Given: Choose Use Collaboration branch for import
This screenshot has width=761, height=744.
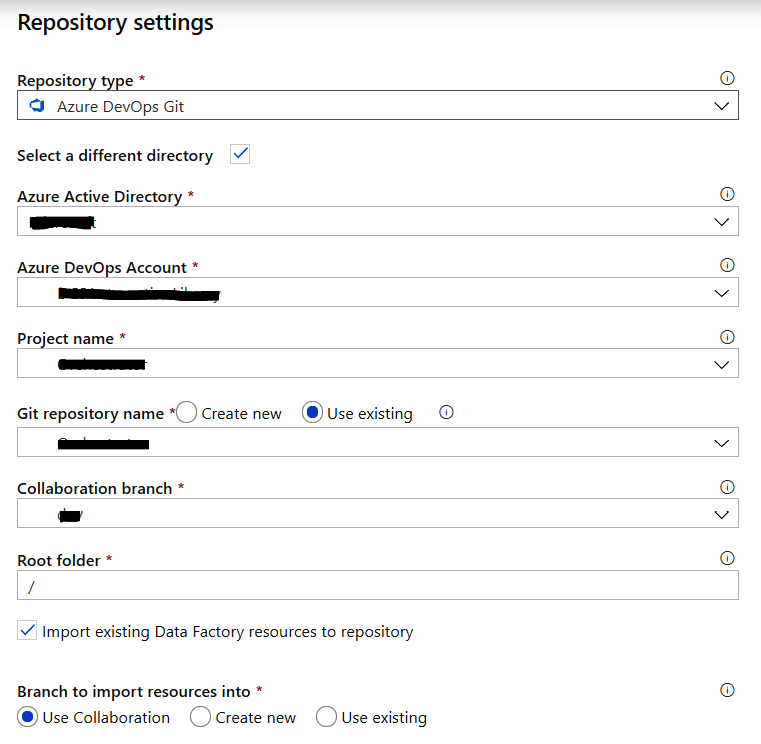Looking at the screenshot, I should (x=28, y=717).
